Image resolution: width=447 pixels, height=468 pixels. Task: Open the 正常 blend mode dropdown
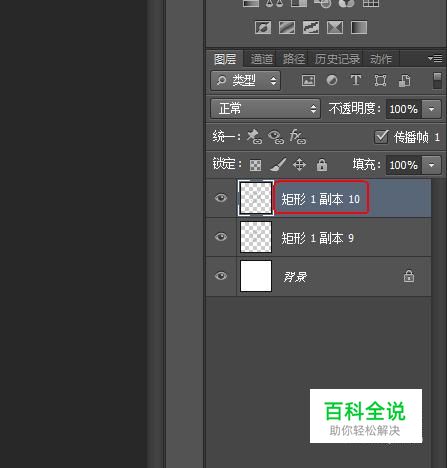pos(266,108)
